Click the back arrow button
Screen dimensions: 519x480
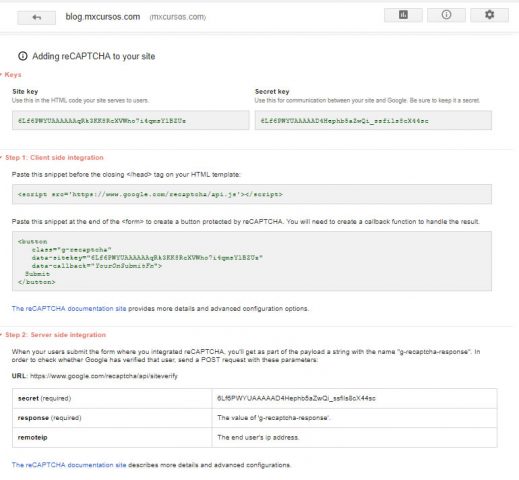pos(36,18)
